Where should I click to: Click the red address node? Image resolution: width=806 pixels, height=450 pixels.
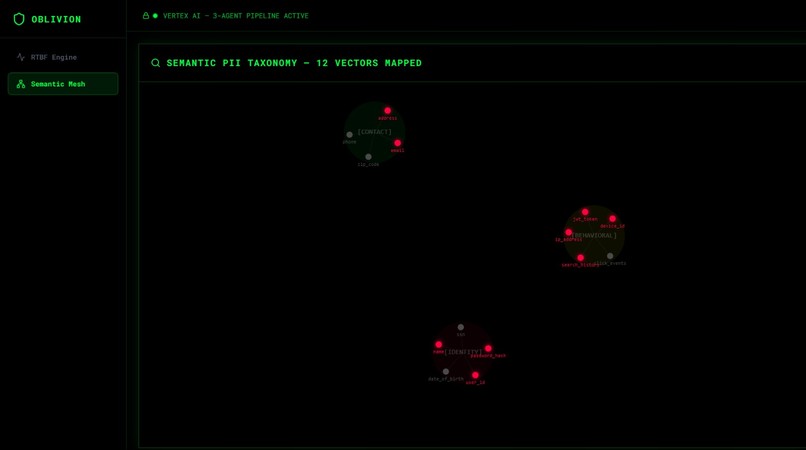coord(388,111)
